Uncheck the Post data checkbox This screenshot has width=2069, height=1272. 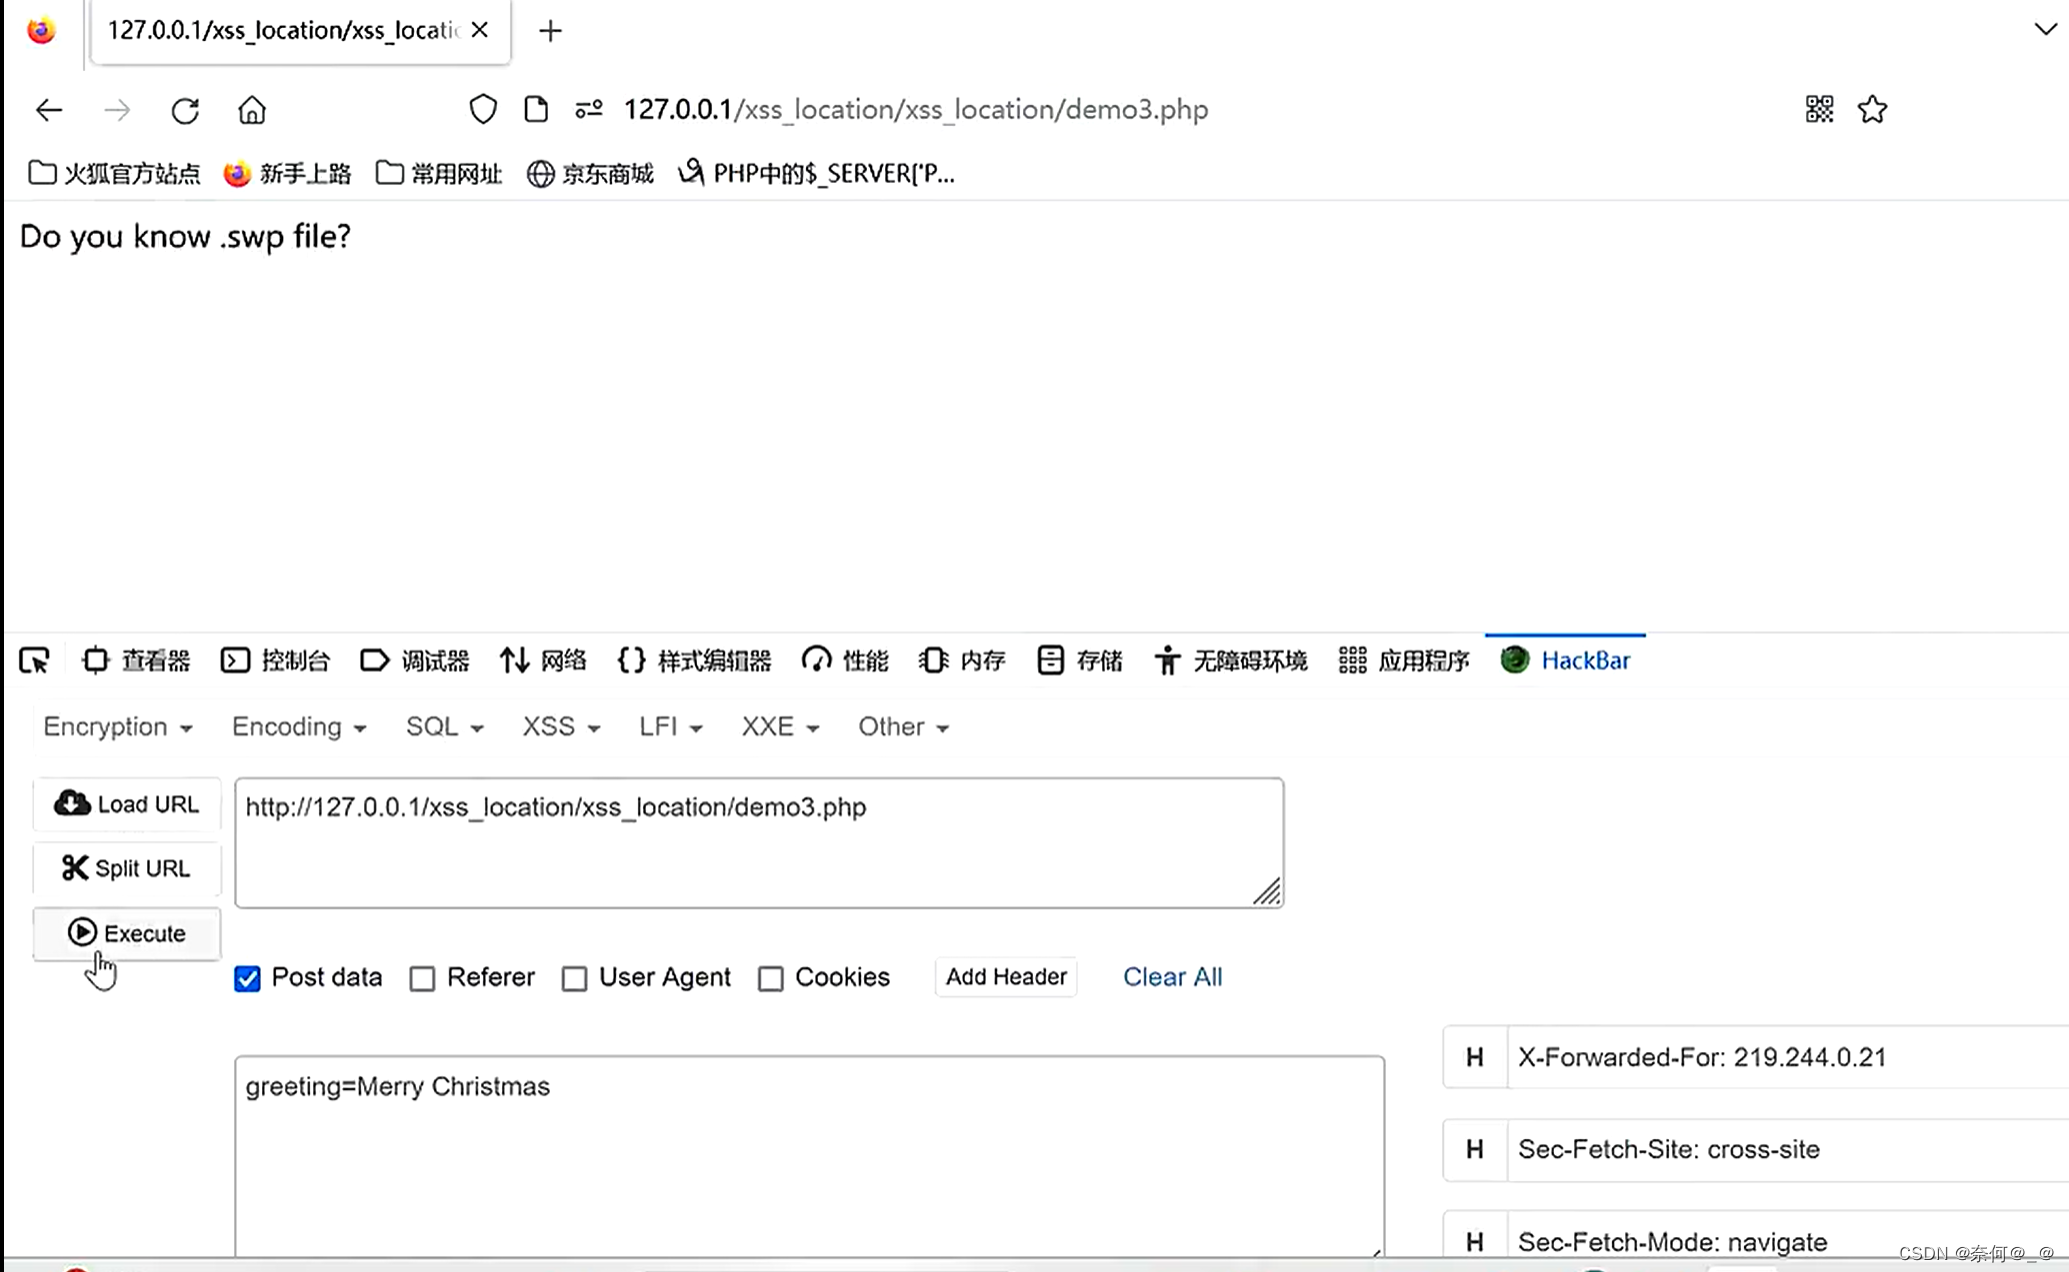pyautogui.click(x=247, y=978)
